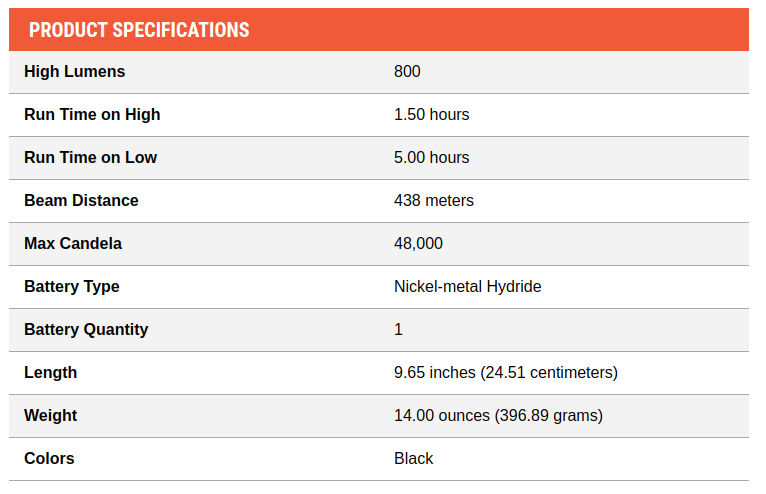Select the High Lumens label
This screenshot has width=766, height=494.
[75, 71]
